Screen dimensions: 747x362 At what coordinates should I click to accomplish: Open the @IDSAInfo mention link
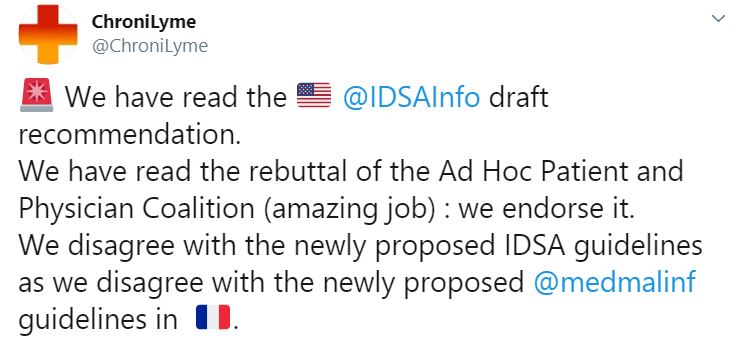(x=411, y=97)
